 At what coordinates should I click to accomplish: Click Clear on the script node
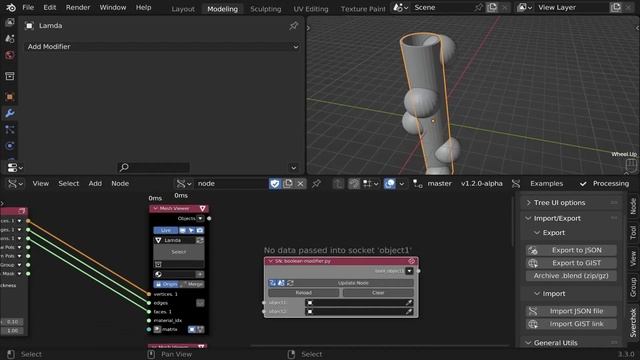(378, 293)
